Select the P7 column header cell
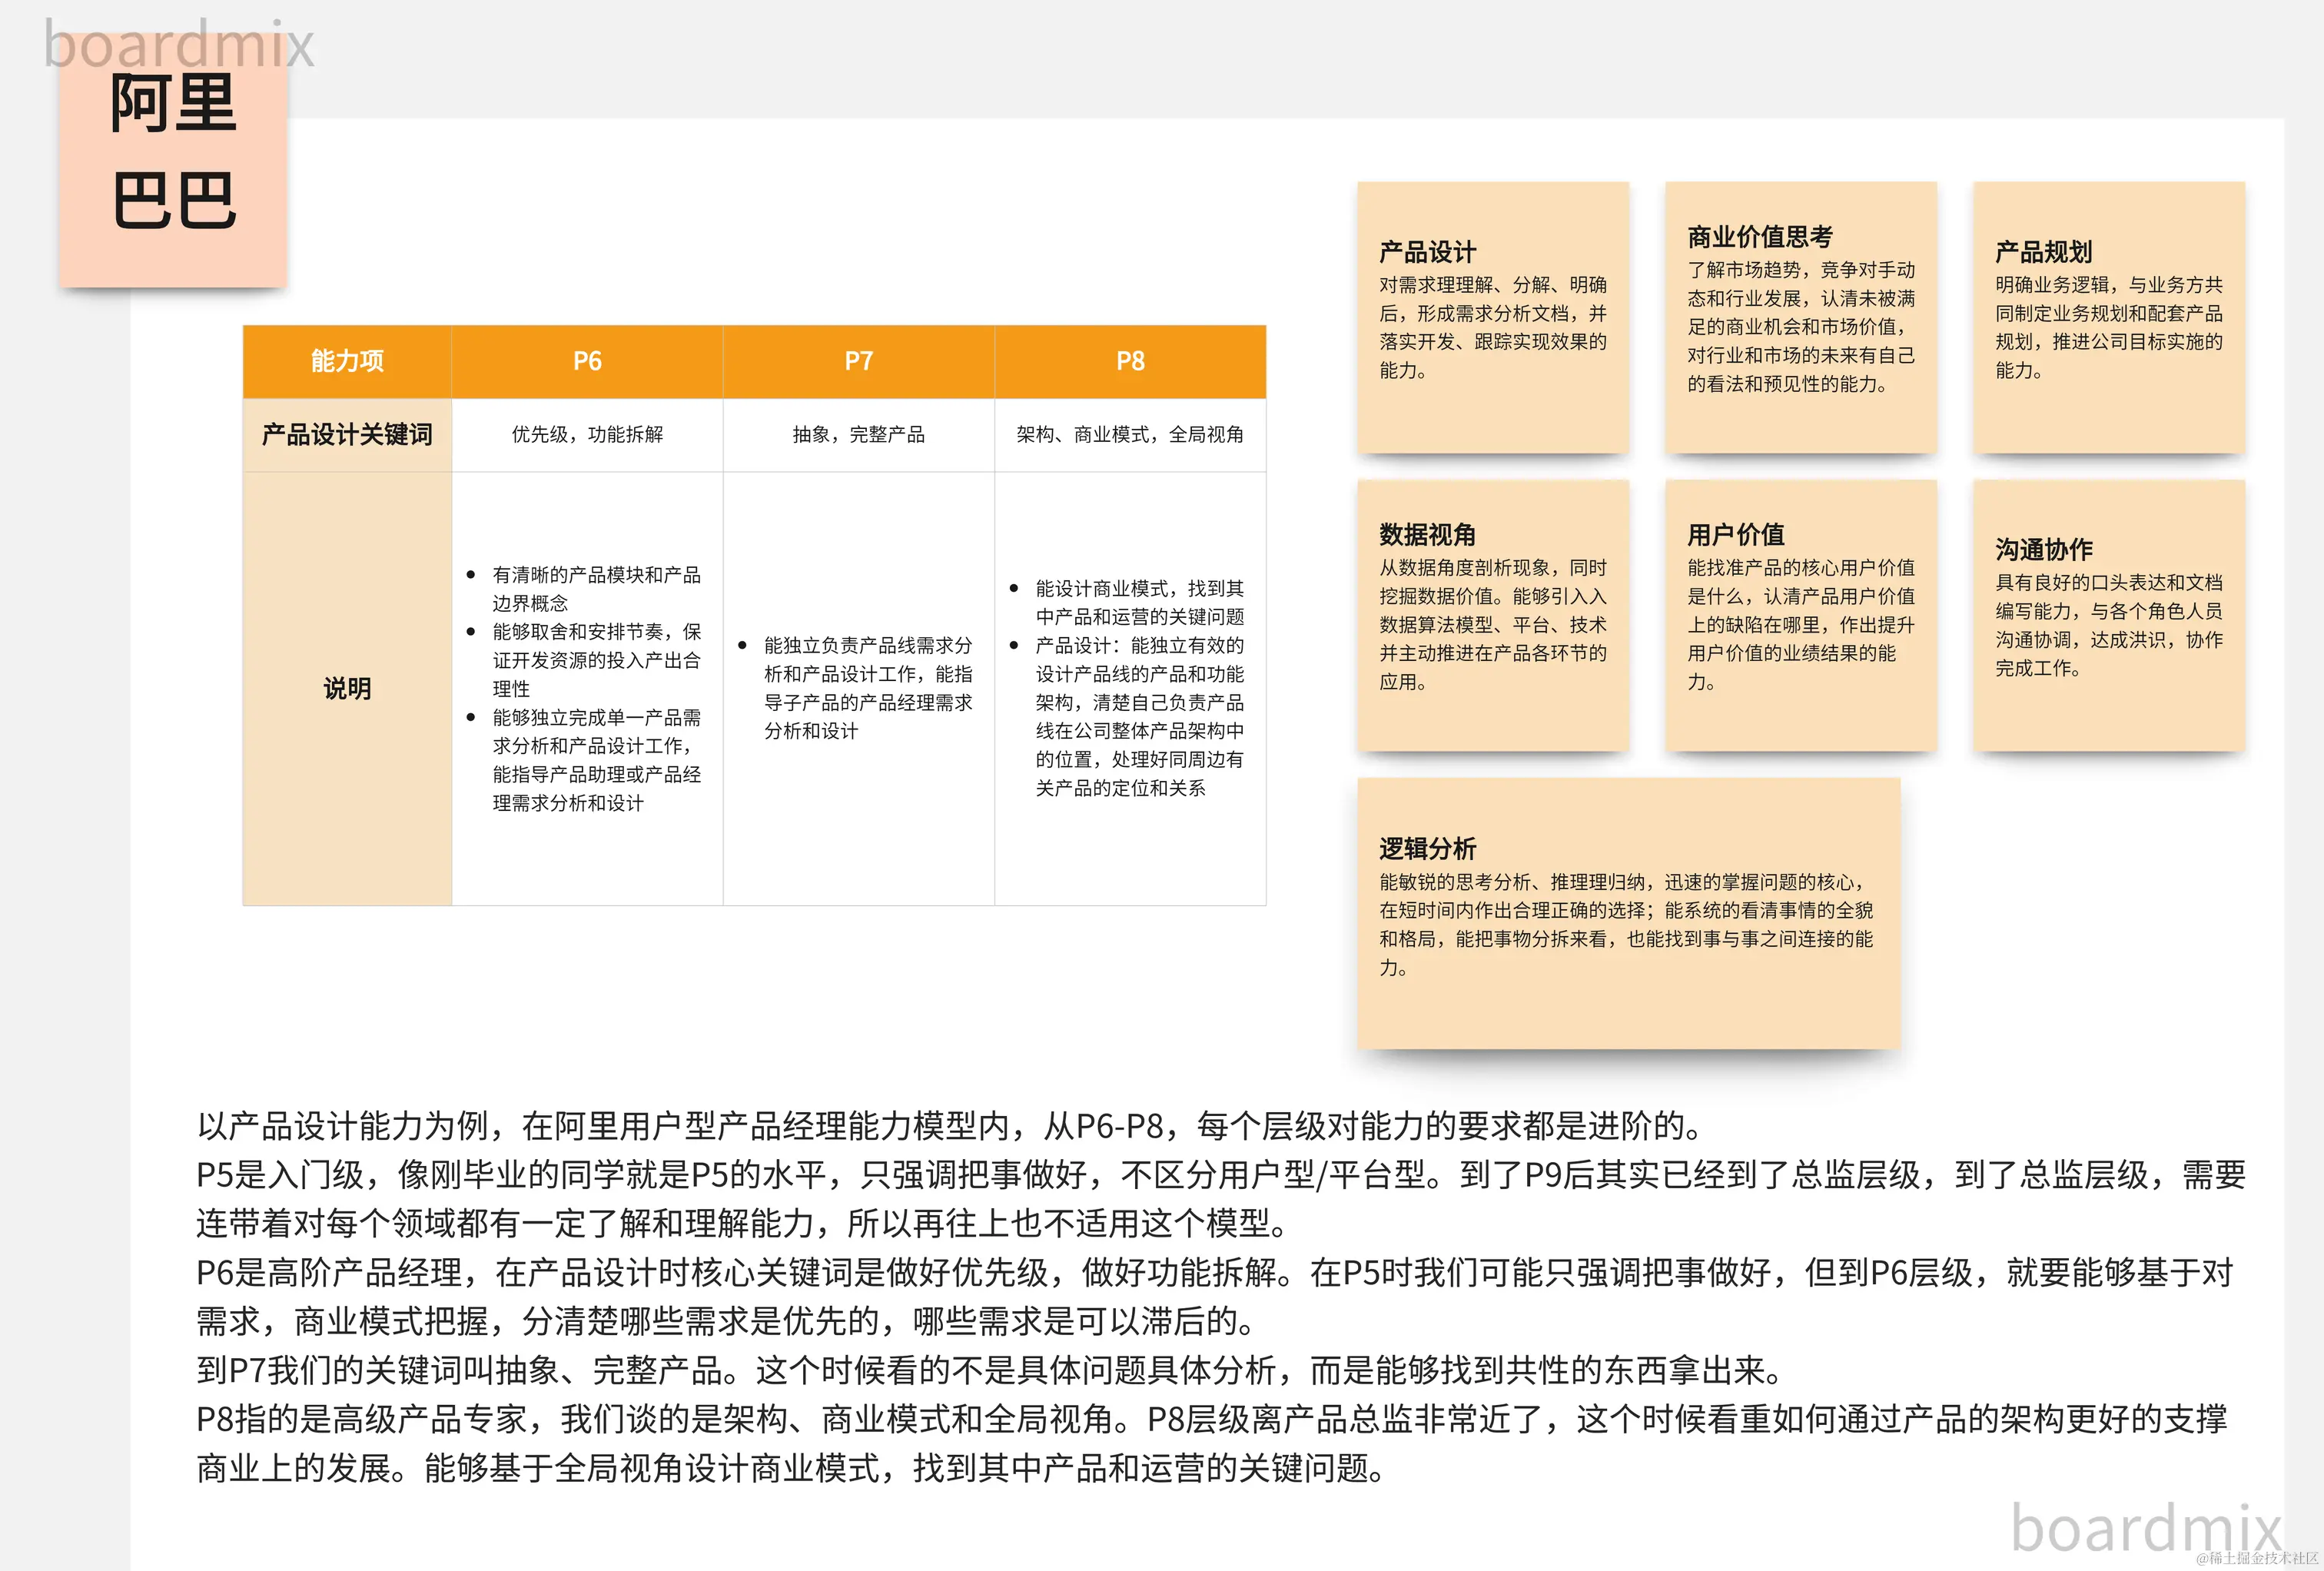Screen dimensions: 2324x1571 [x=858, y=362]
